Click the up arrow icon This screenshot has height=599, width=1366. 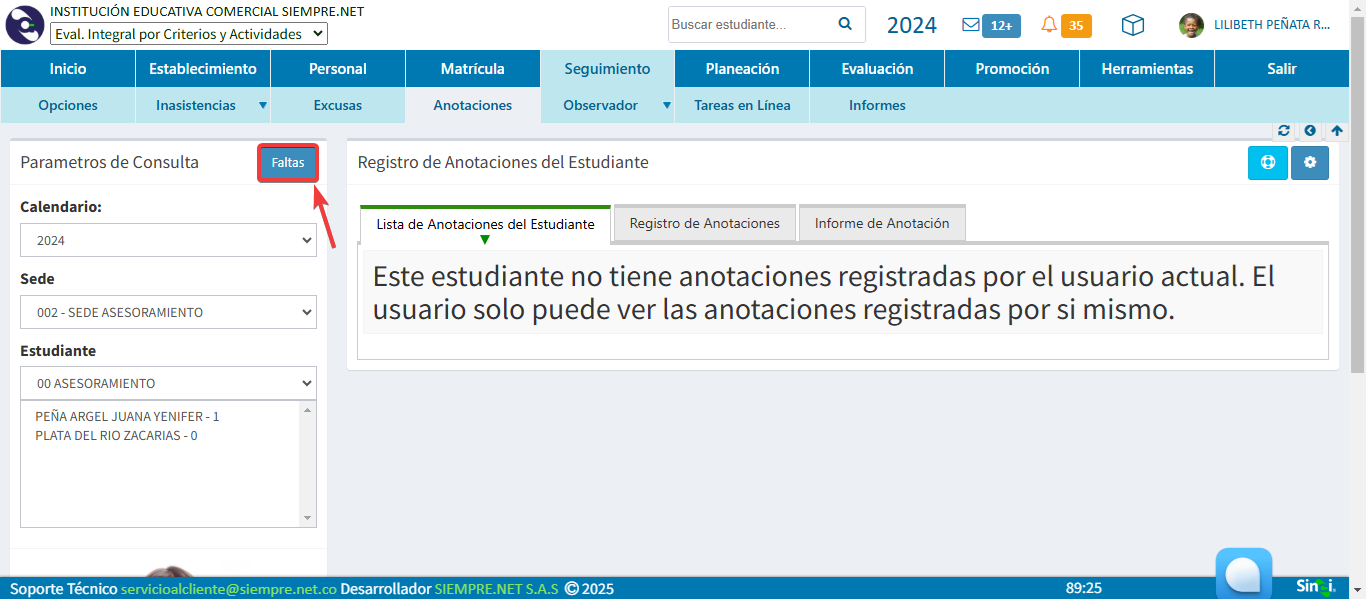coord(1336,131)
